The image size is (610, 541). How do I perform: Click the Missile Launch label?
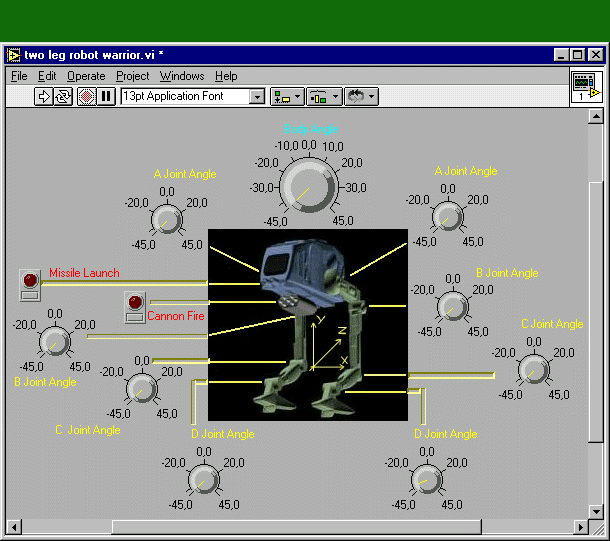84,273
